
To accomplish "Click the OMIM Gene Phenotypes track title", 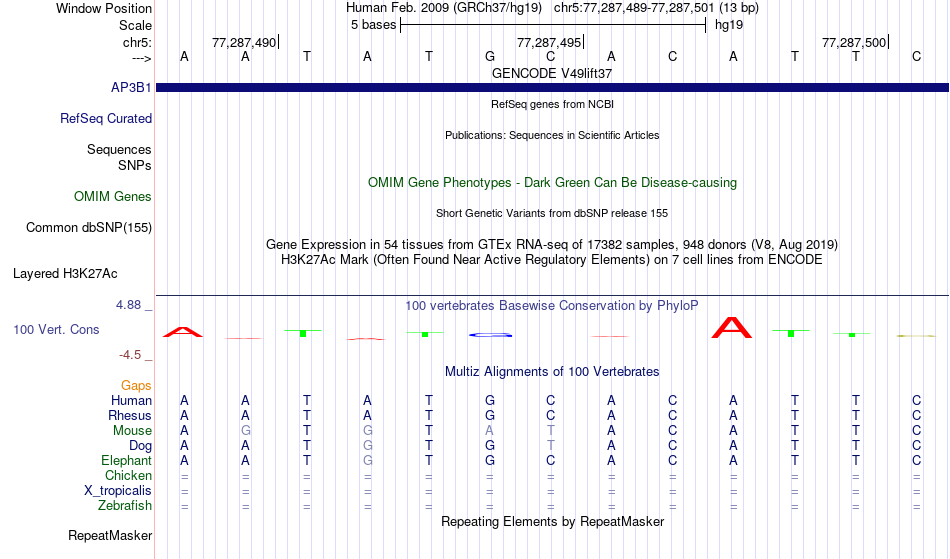I will 552,182.
